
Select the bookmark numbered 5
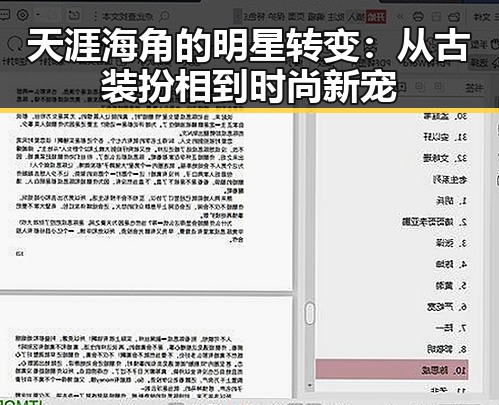point(451,285)
